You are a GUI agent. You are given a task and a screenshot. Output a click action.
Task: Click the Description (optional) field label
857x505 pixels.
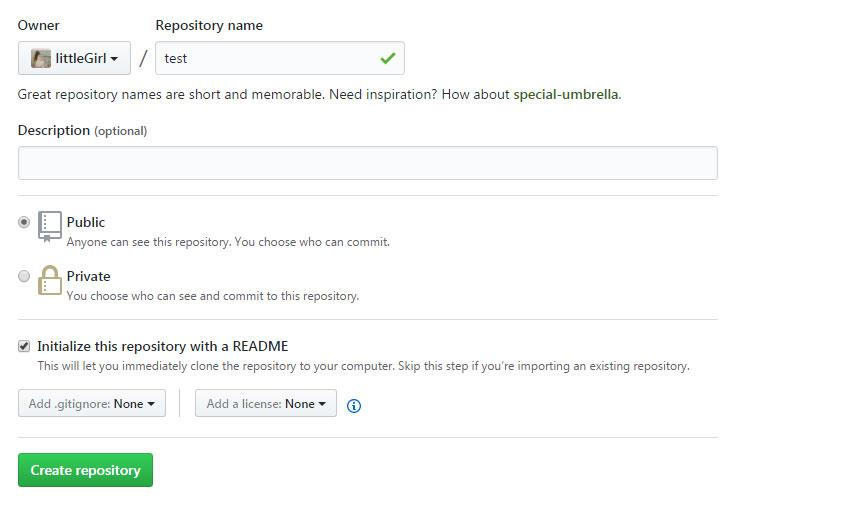click(82, 130)
